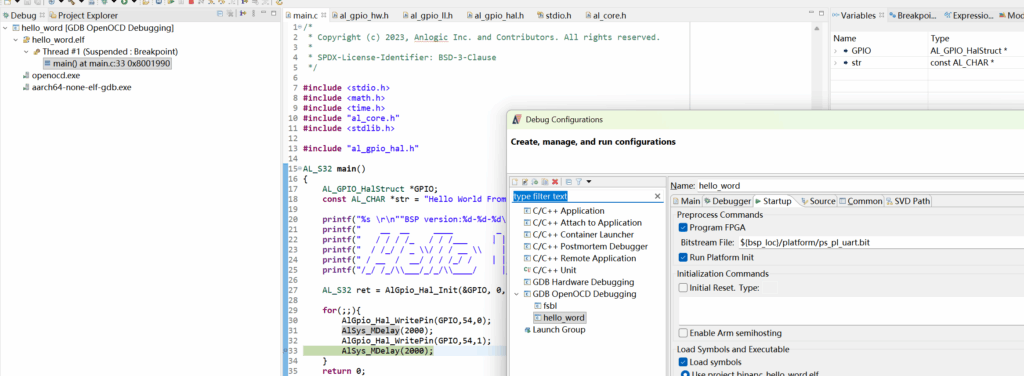Image resolution: width=1024 pixels, height=376 pixels.
Task: Select Use project binary radio button
Action: click(x=685, y=374)
